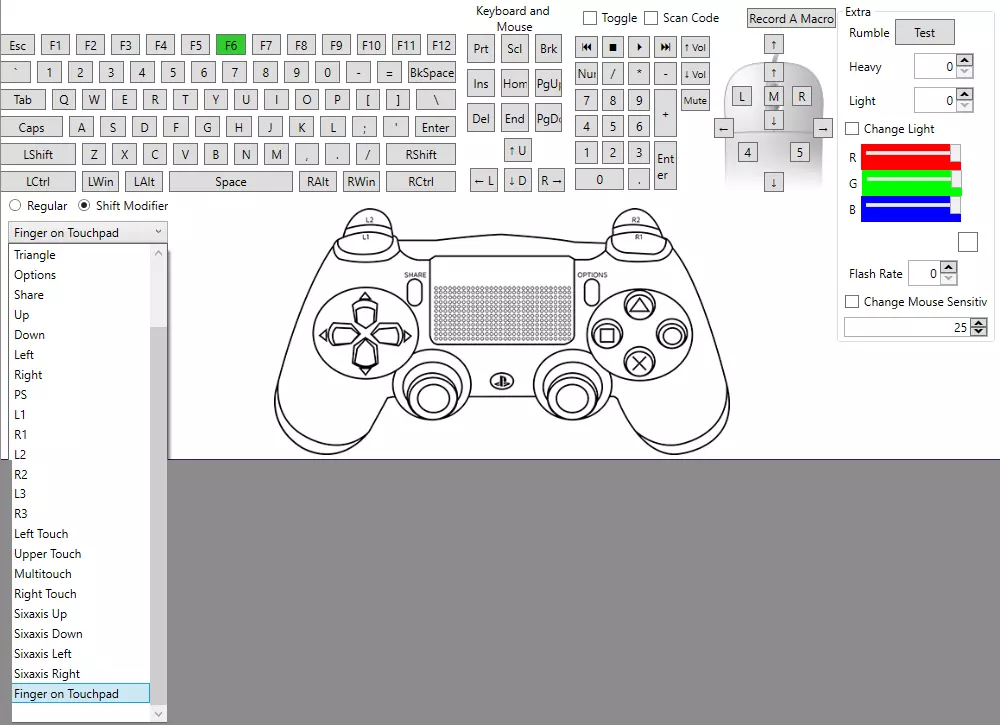The image size is (1000, 725).
Task: Click the highlighted F6 key
Action: click(231, 45)
